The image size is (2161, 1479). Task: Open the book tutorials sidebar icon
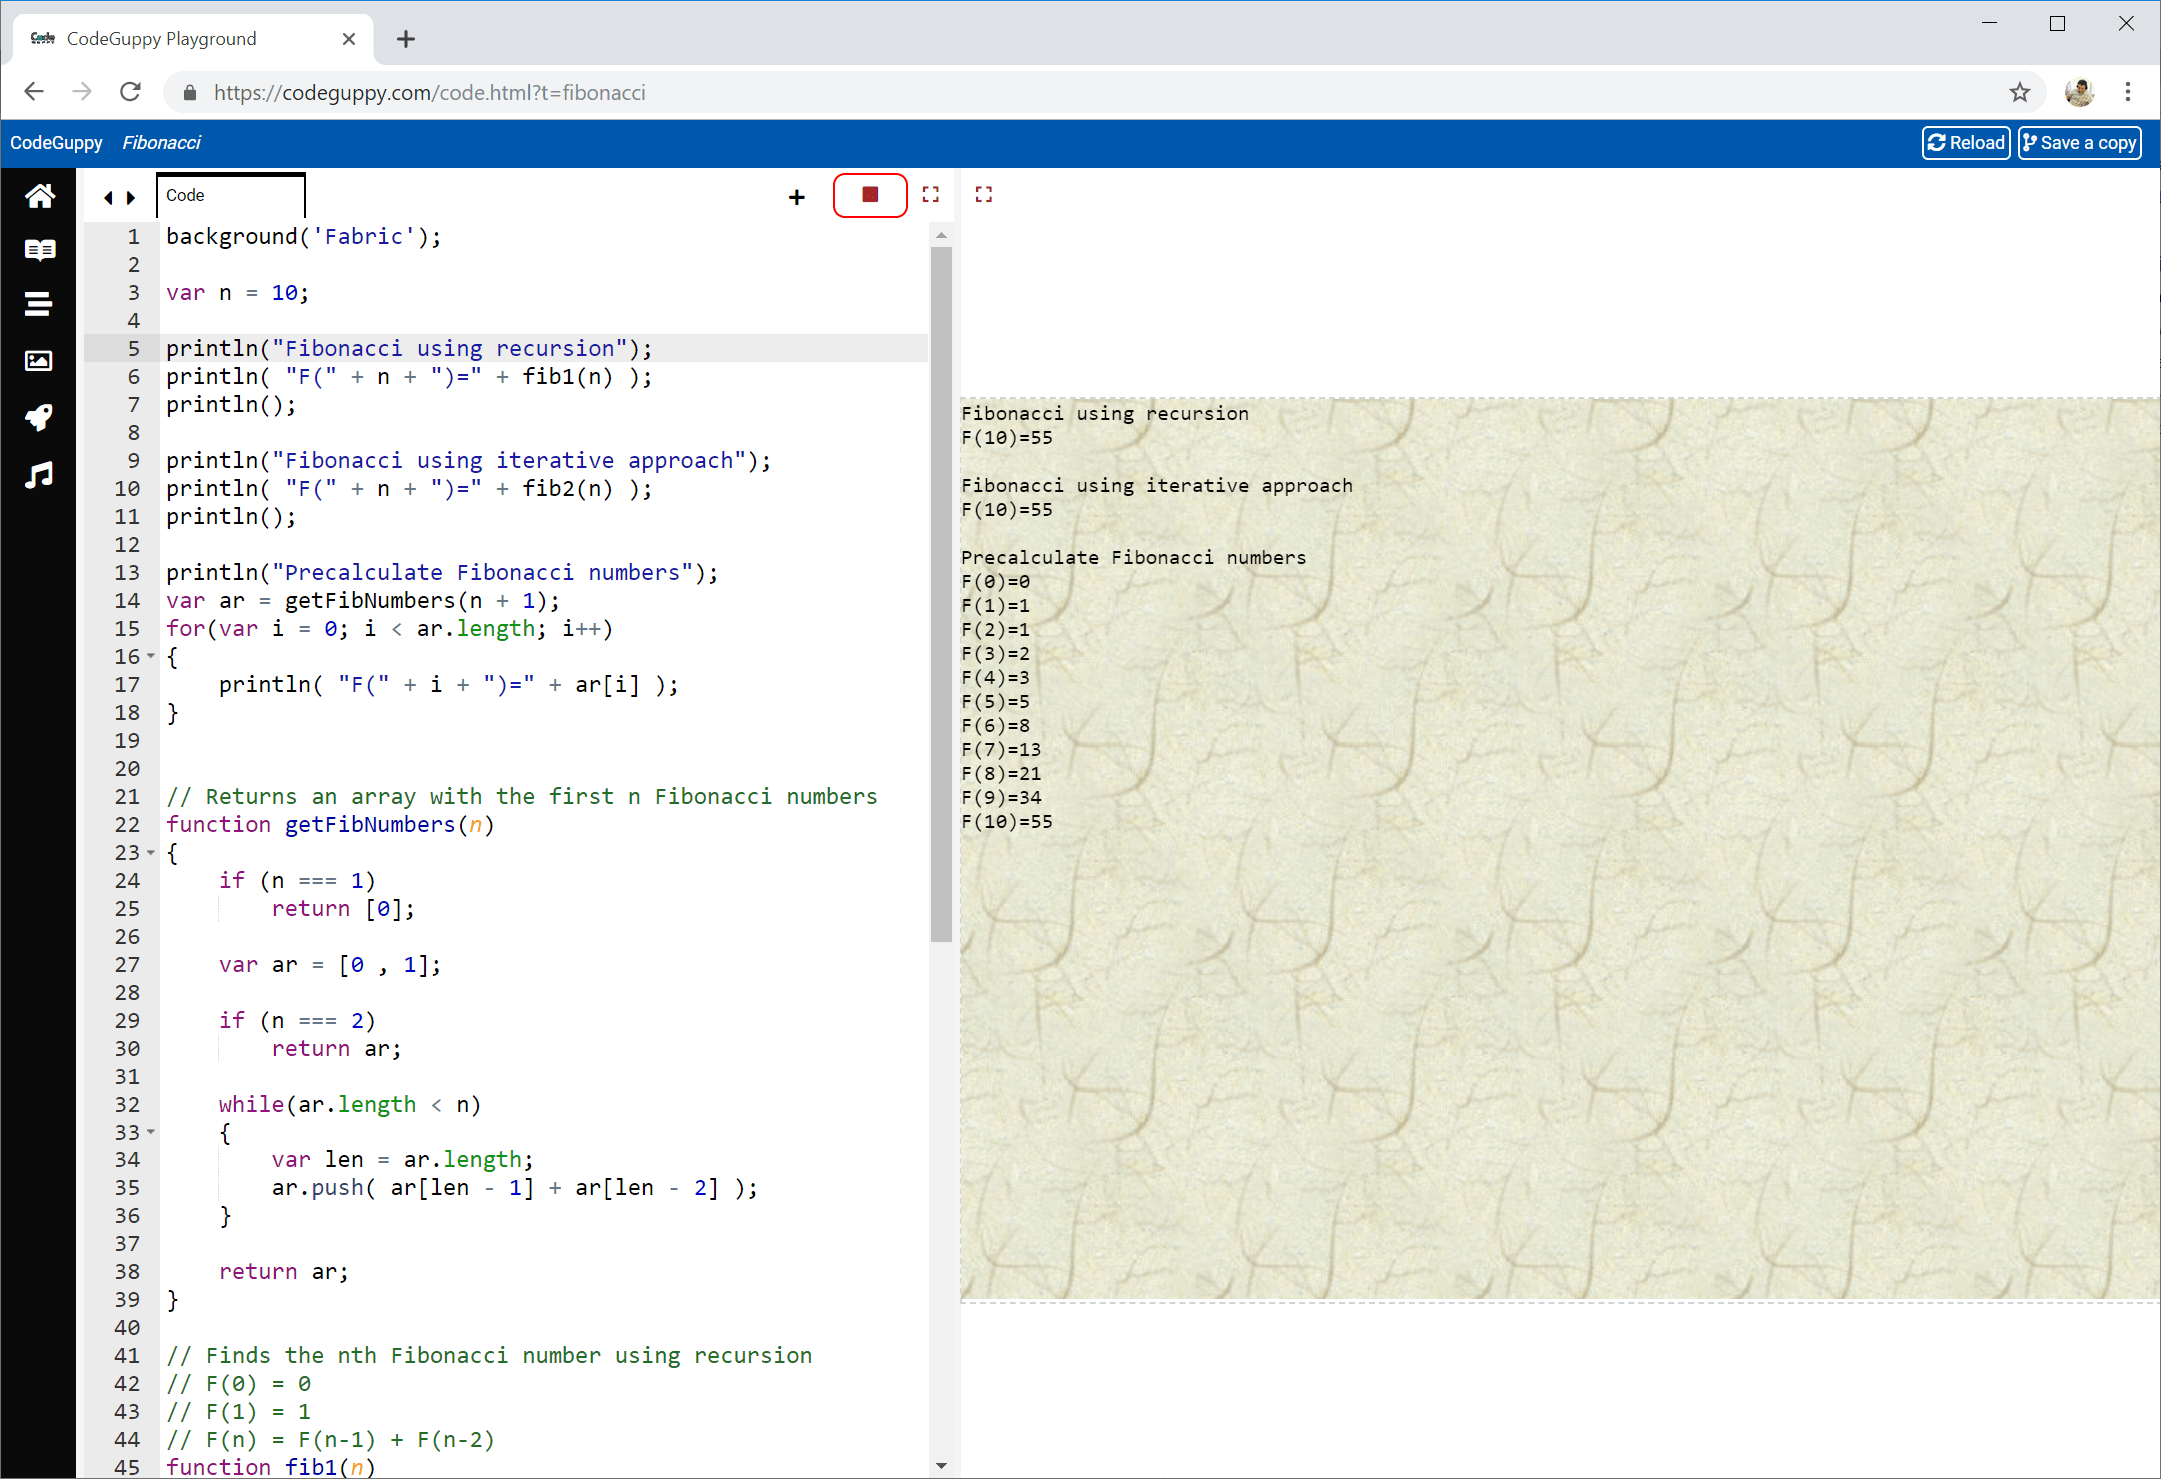39,250
